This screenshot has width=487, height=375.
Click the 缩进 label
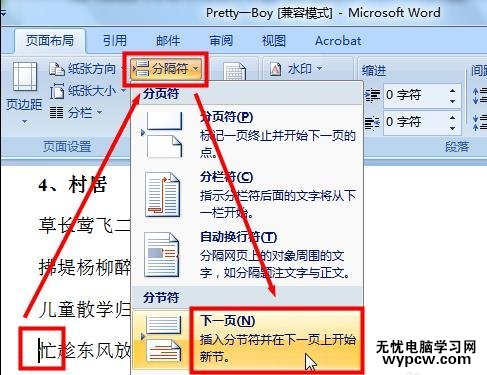pos(373,71)
